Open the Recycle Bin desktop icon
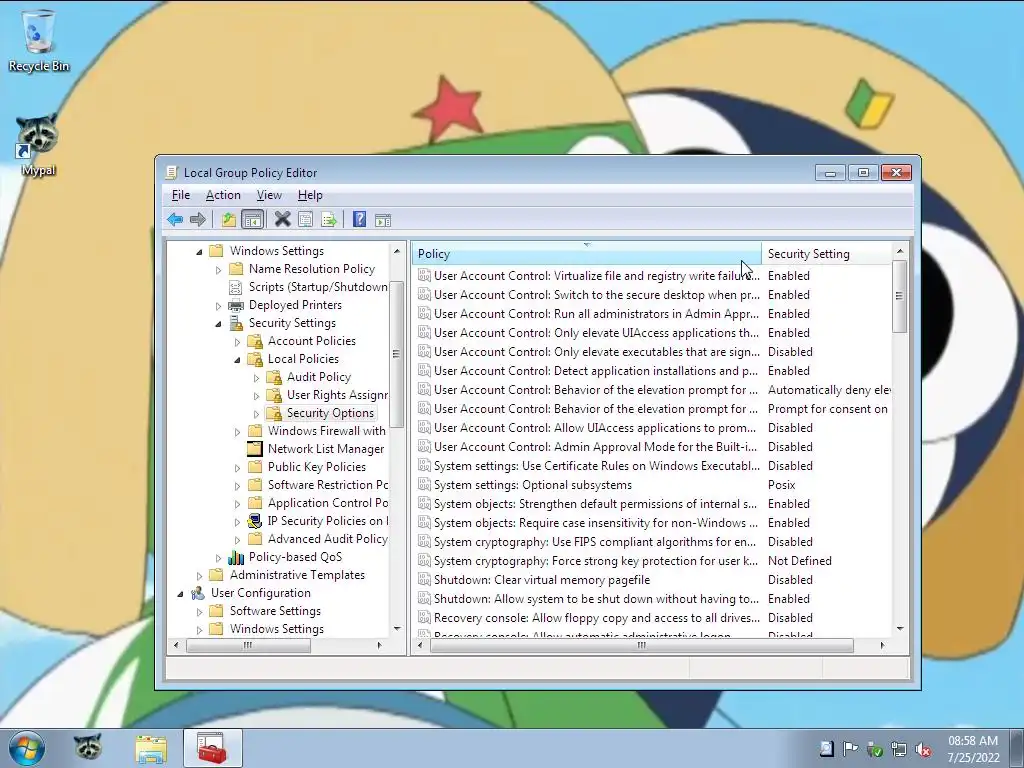Image resolution: width=1024 pixels, height=768 pixels. coord(39,40)
